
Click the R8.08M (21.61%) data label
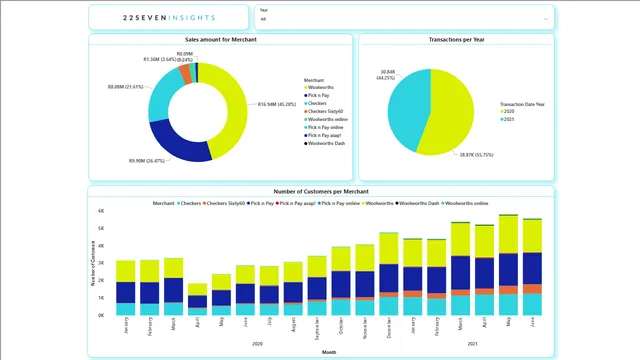coord(125,87)
